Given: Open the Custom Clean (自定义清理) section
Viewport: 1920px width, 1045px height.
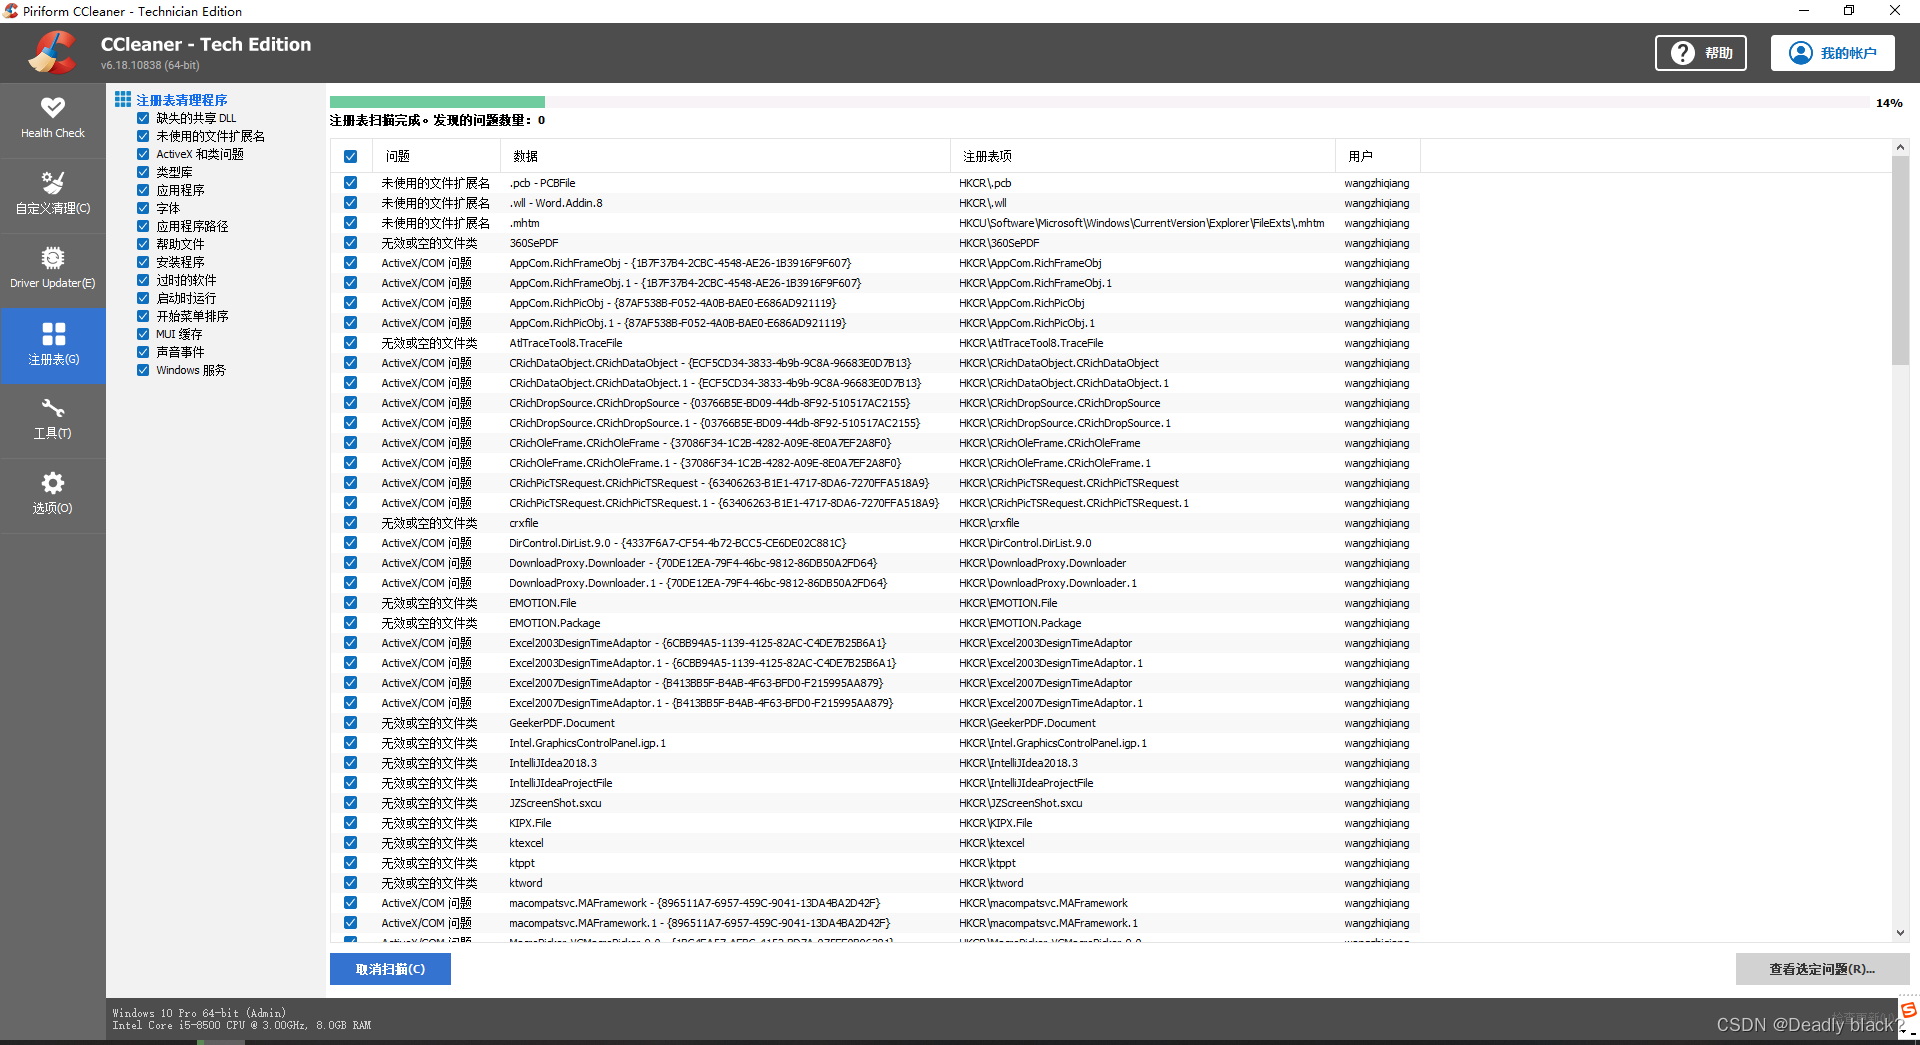Looking at the screenshot, I should pos(53,195).
